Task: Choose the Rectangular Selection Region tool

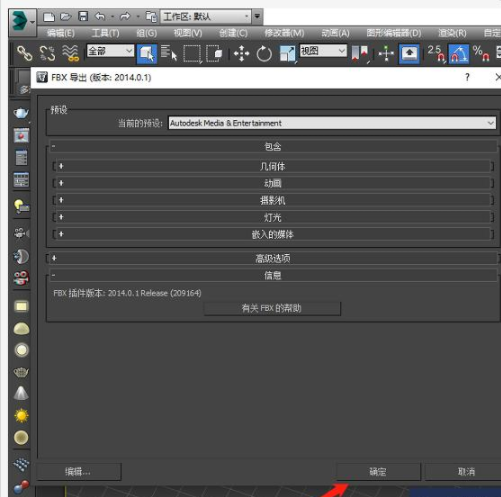Action: pos(192,54)
